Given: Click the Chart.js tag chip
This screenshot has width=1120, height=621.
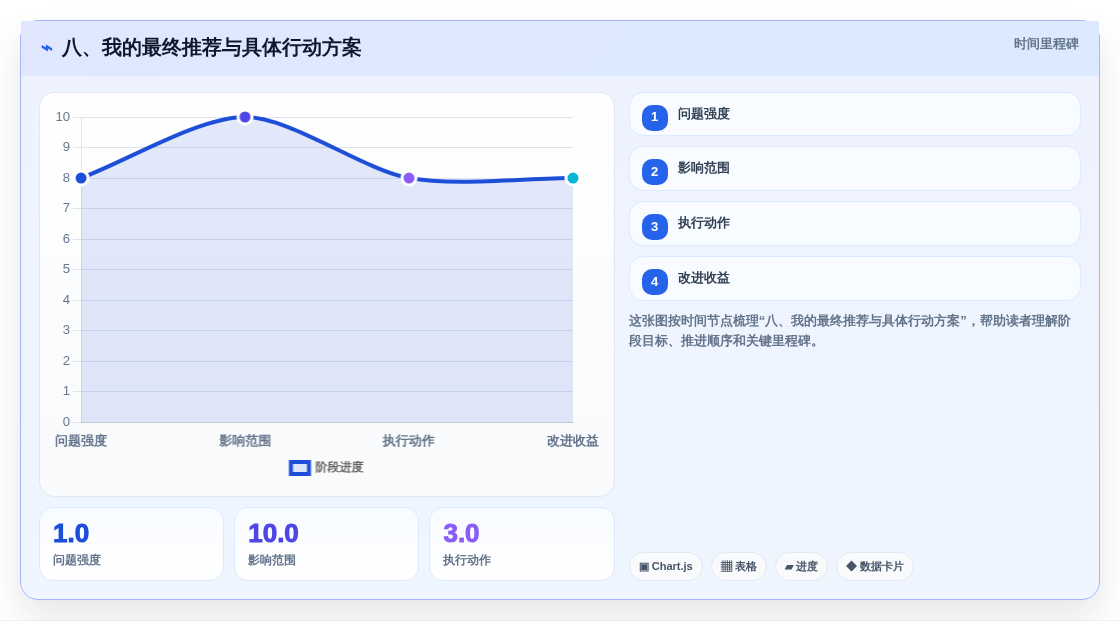Looking at the screenshot, I should [x=666, y=567].
